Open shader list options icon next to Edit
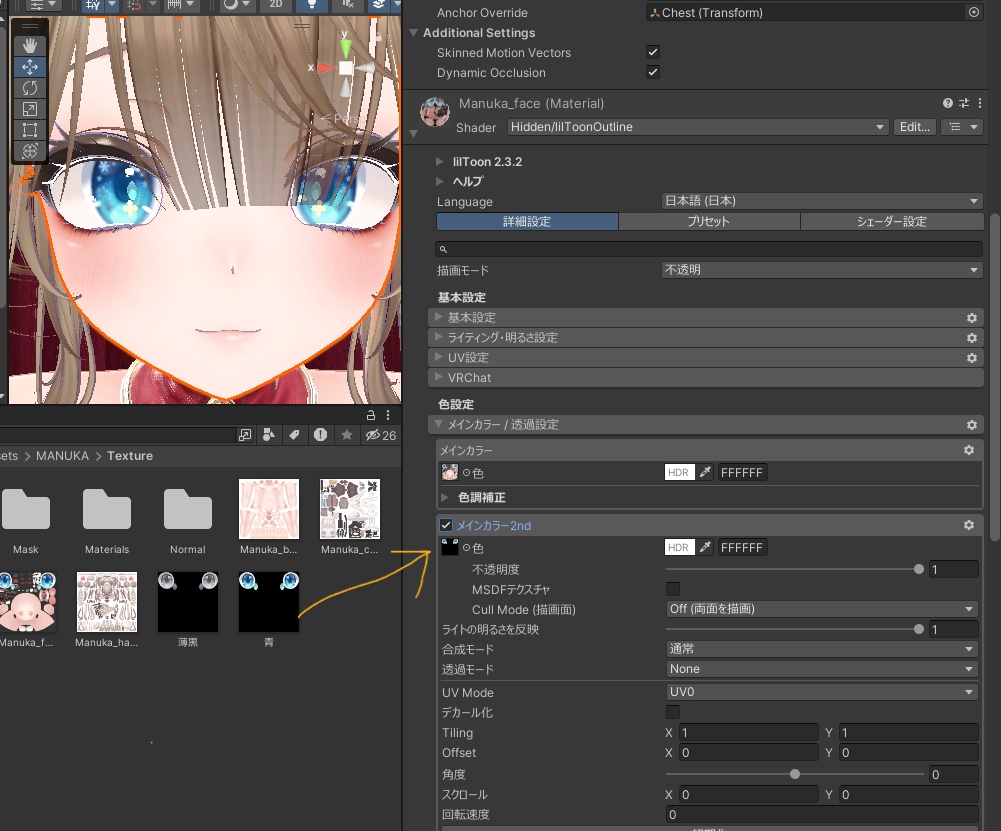The height and width of the screenshot is (831, 1001). point(963,127)
